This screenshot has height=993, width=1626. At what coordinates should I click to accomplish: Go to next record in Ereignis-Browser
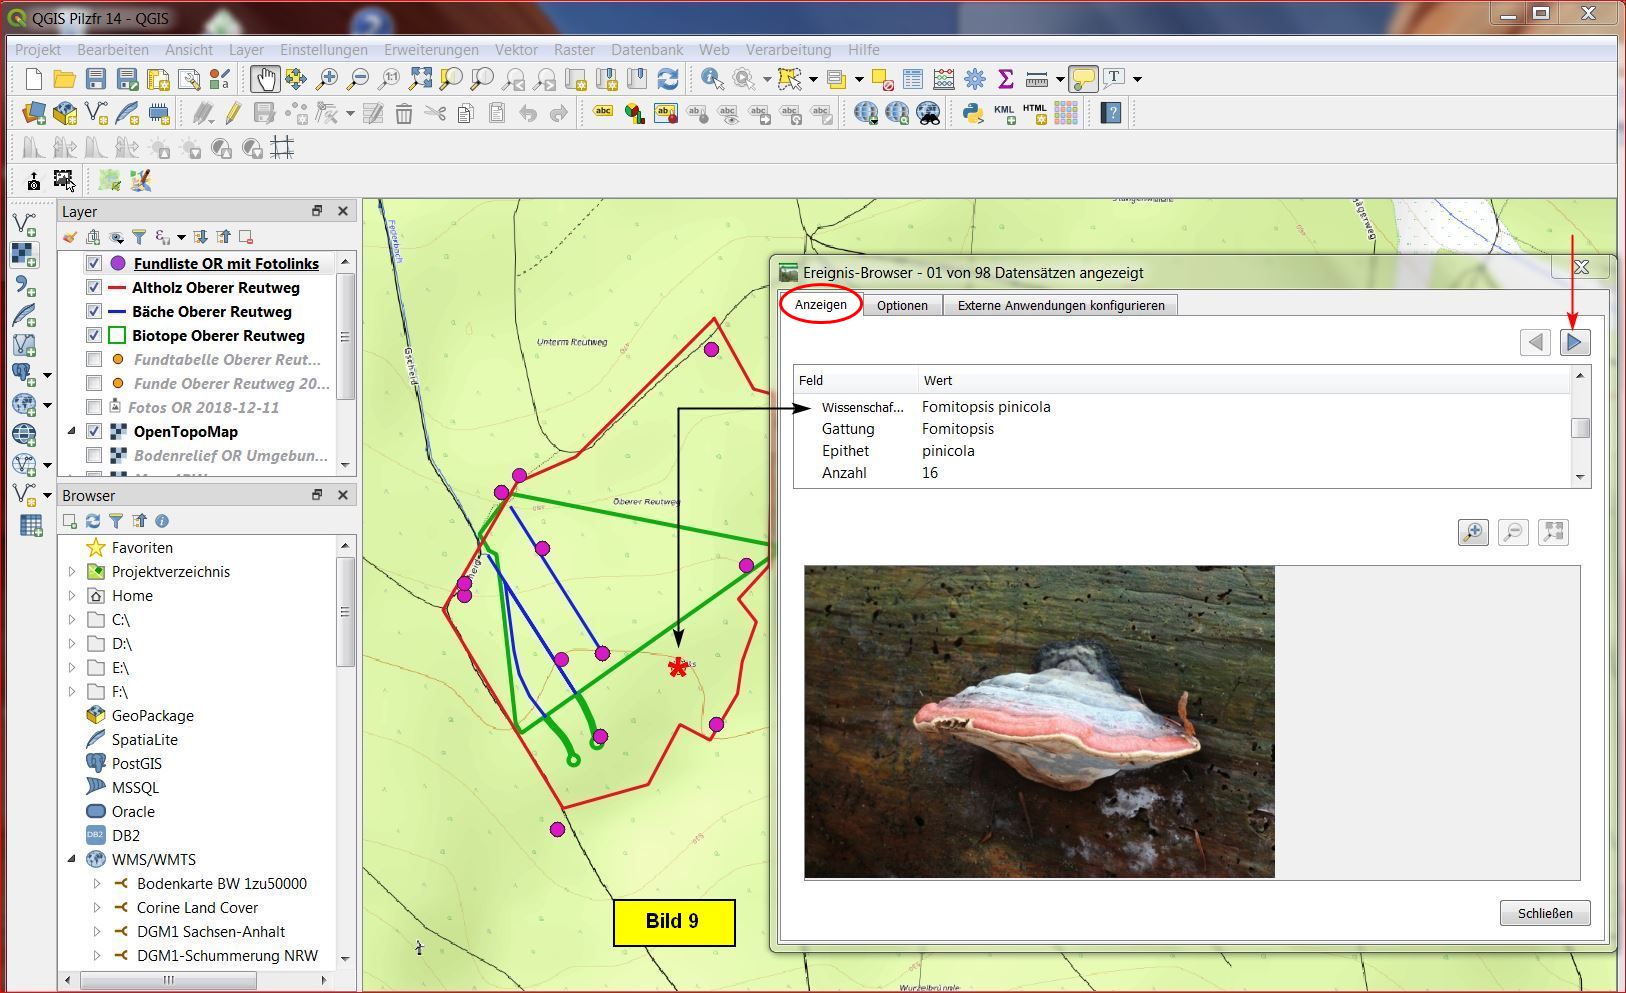point(1574,343)
